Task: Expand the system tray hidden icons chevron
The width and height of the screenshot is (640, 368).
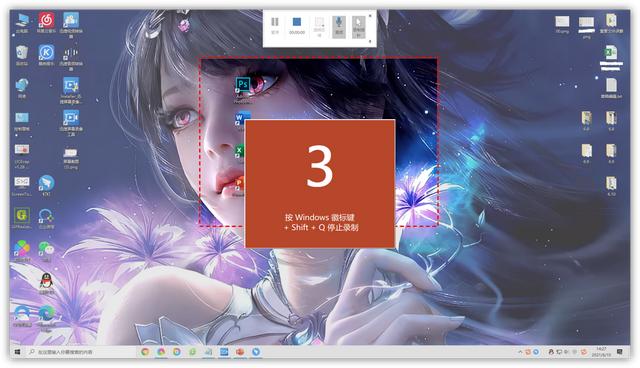Action: (x=520, y=352)
